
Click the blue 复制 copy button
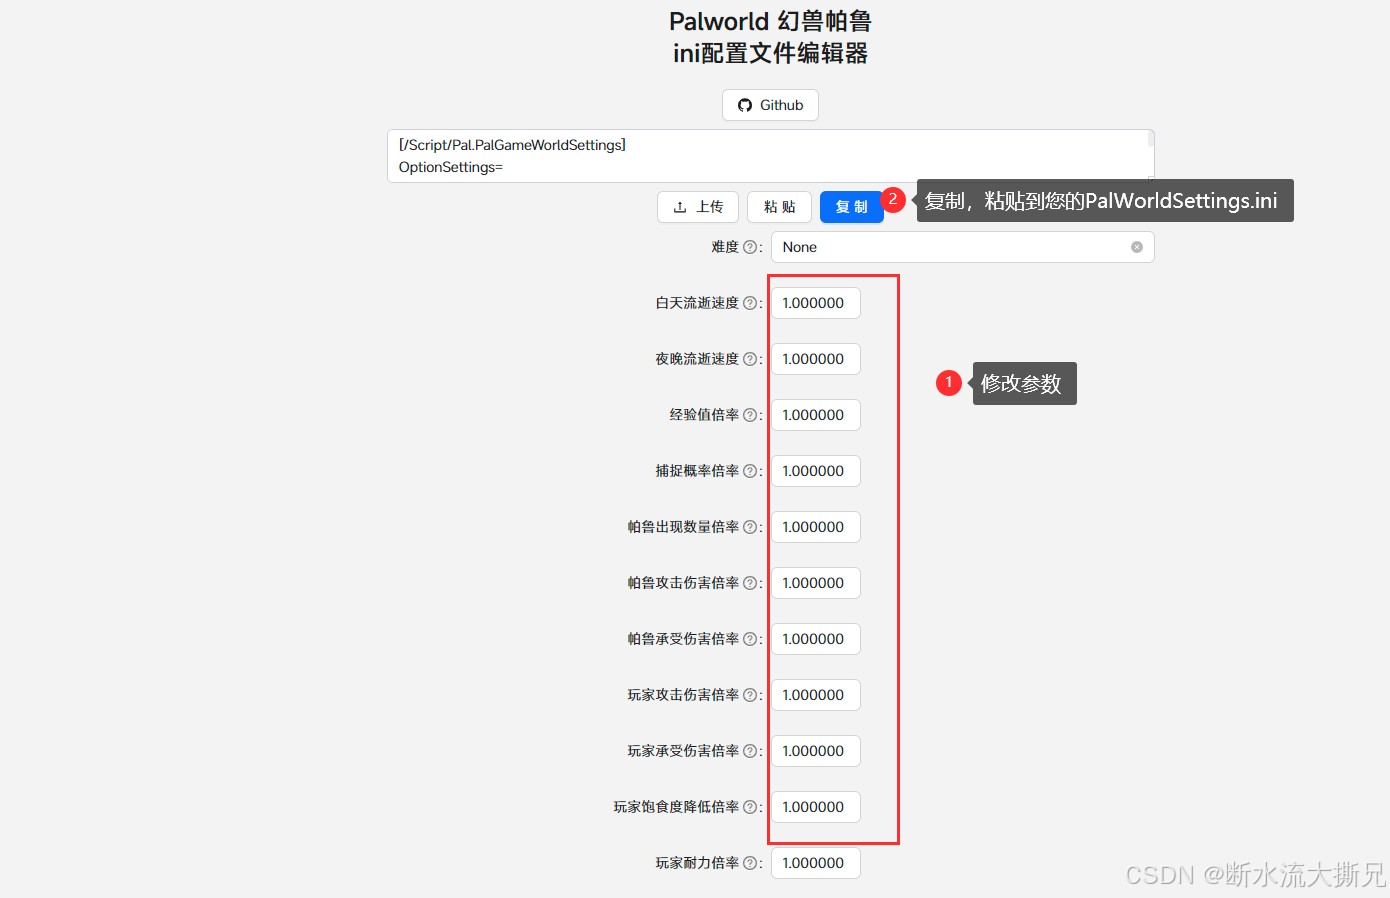(x=851, y=207)
